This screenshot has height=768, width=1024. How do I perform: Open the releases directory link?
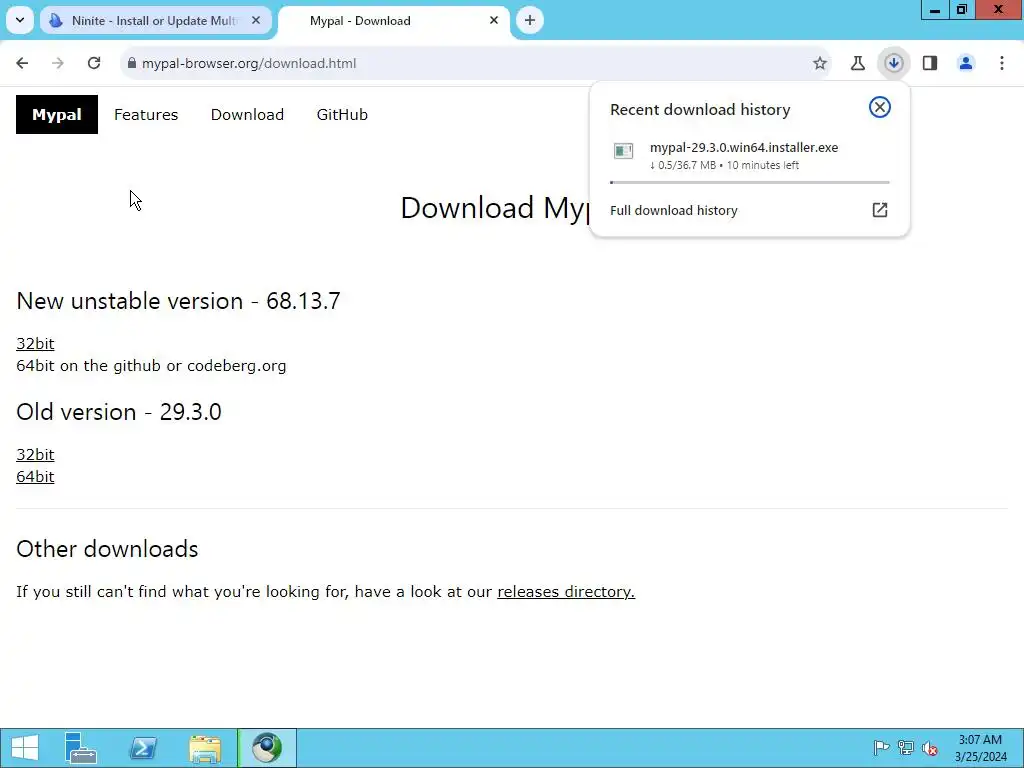[566, 592]
